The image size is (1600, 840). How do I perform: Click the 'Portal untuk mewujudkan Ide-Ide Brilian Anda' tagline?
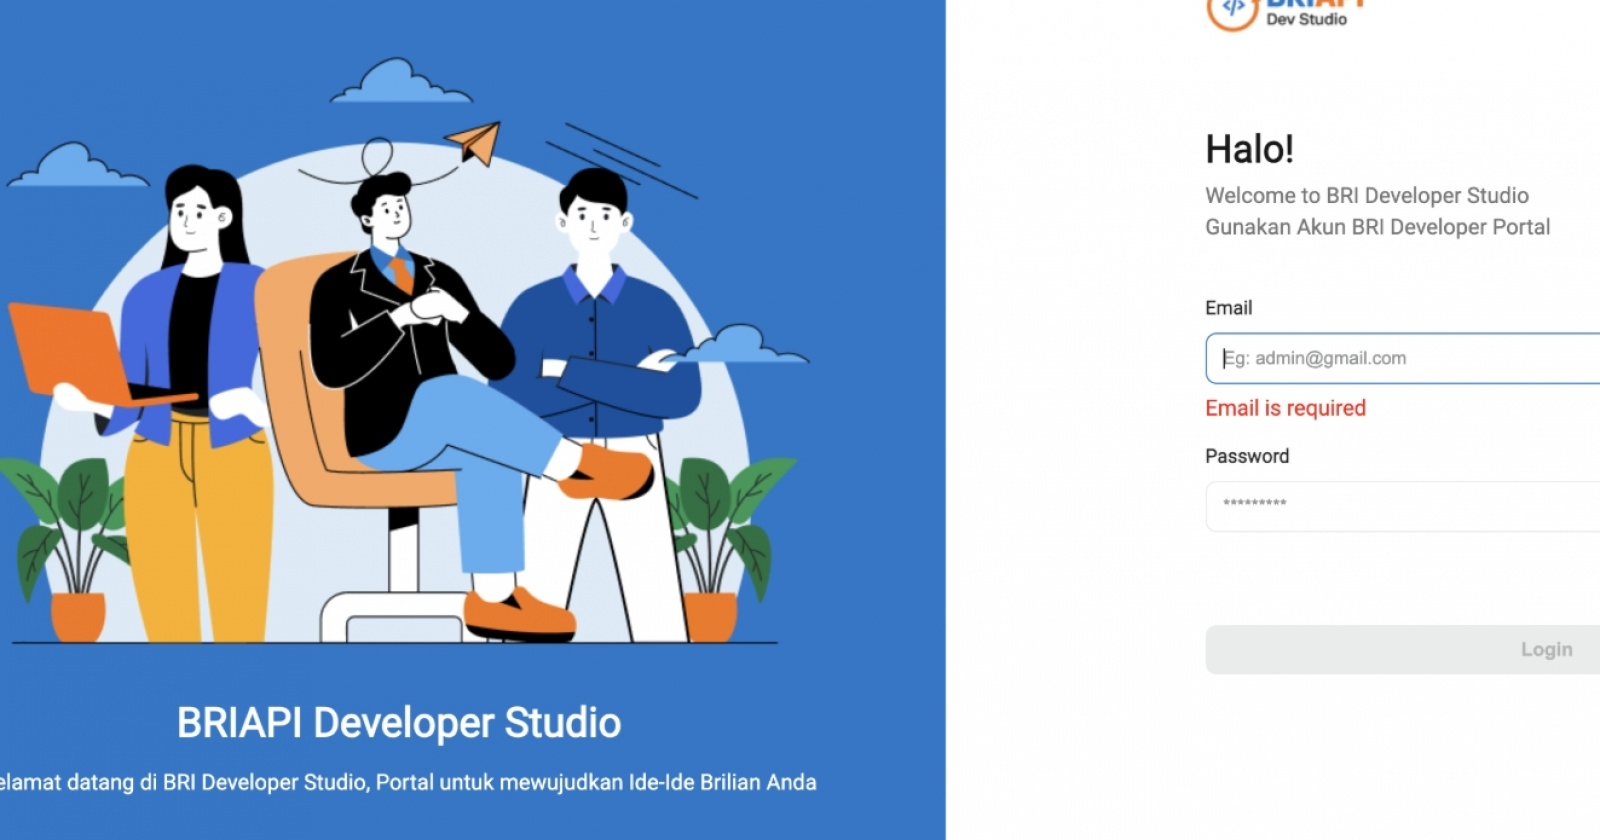[596, 782]
